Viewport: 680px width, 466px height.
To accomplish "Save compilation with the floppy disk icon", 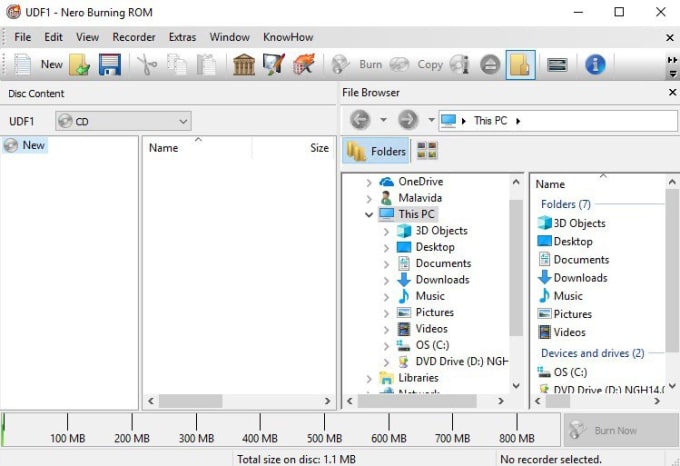I will tap(110, 65).
